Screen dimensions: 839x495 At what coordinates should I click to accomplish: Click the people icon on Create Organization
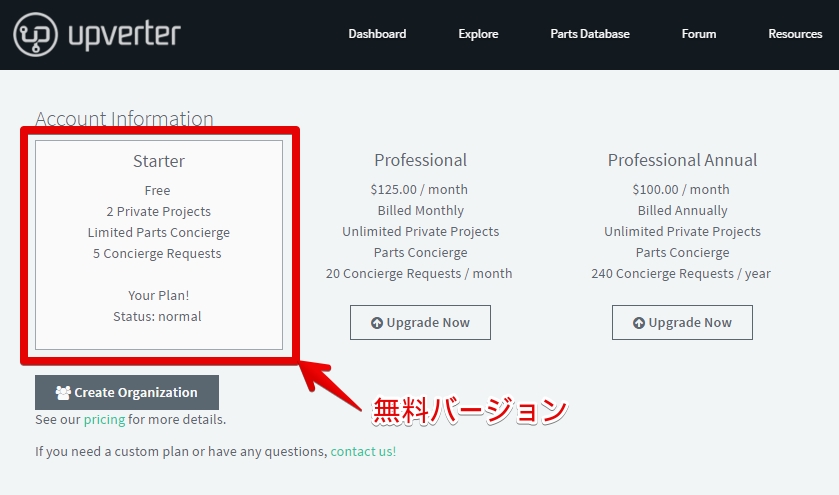pos(63,393)
